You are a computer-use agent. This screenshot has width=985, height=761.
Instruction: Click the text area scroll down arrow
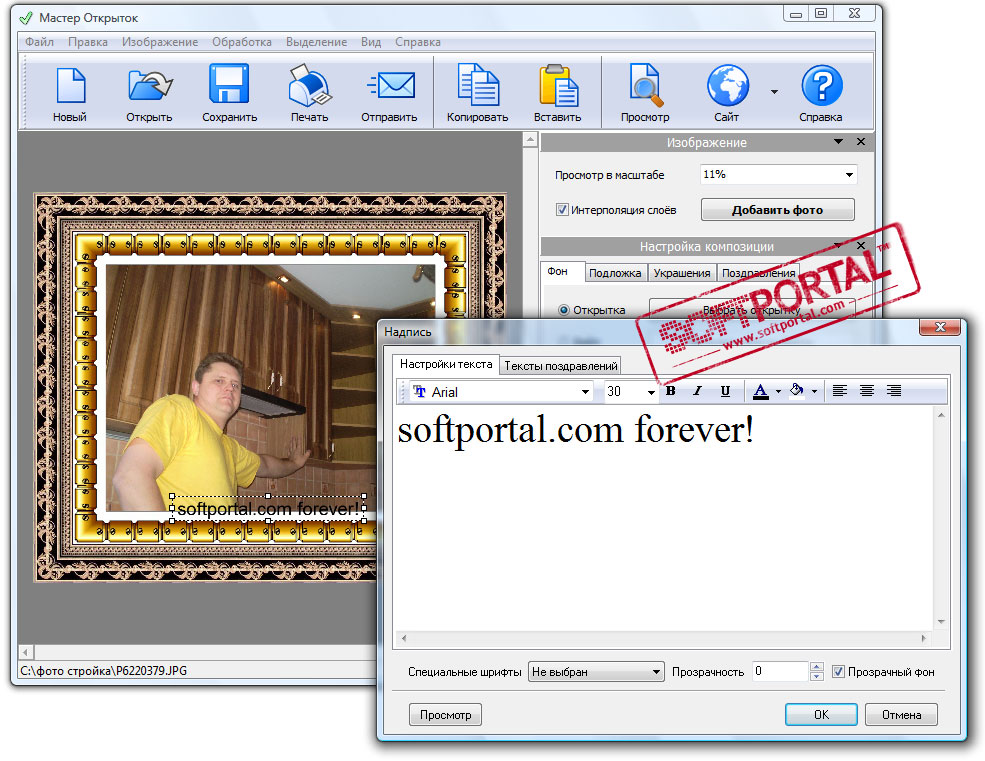(941, 622)
